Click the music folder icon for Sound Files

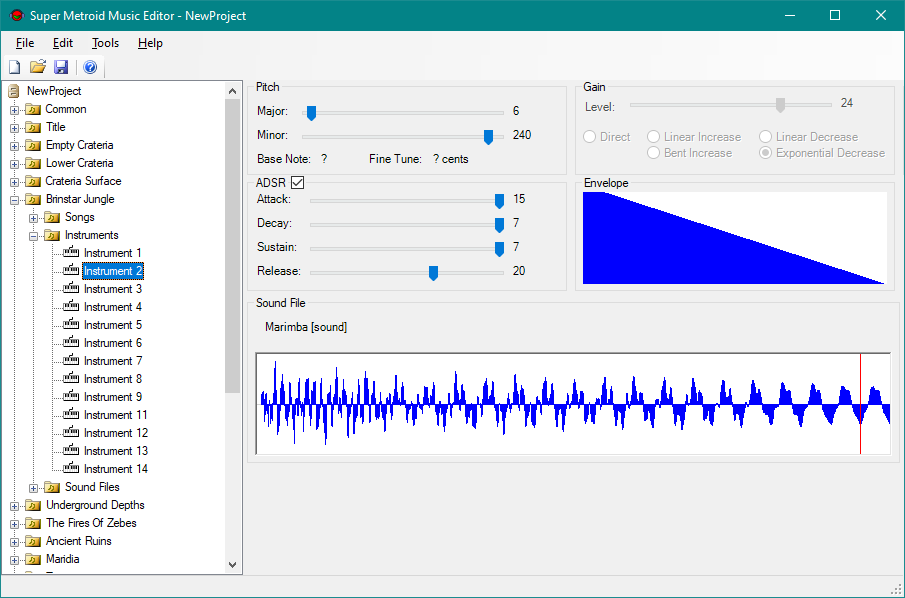pyautogui.click(x=52, y=487)
